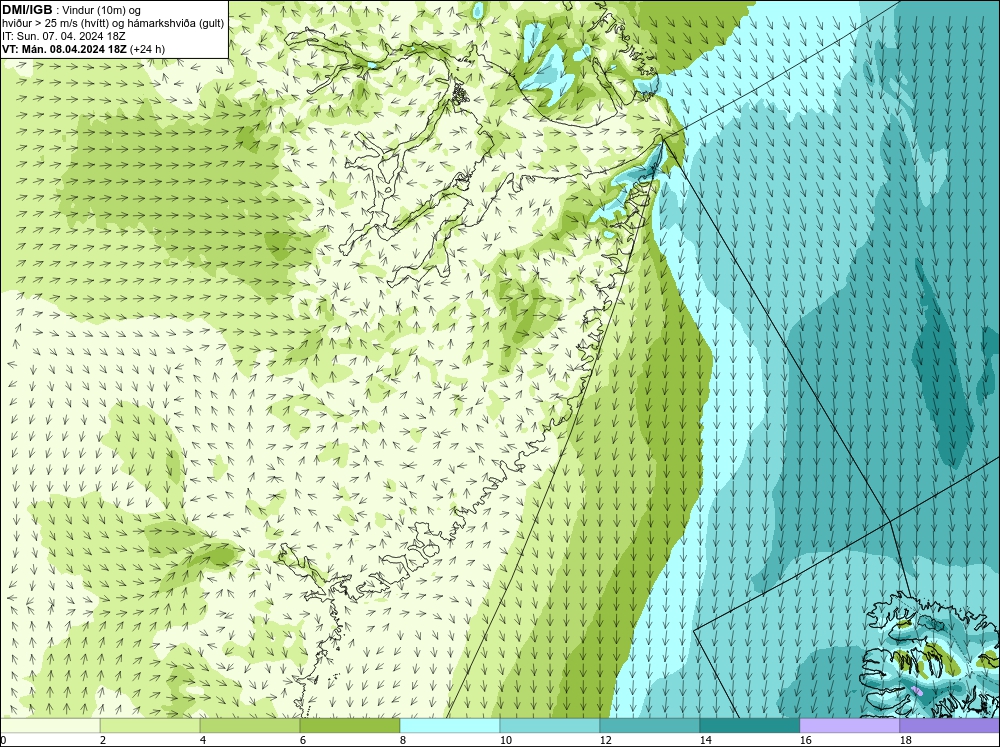Click the legend scale label '18'
The image size is (1000, 747).
point(906,740)
